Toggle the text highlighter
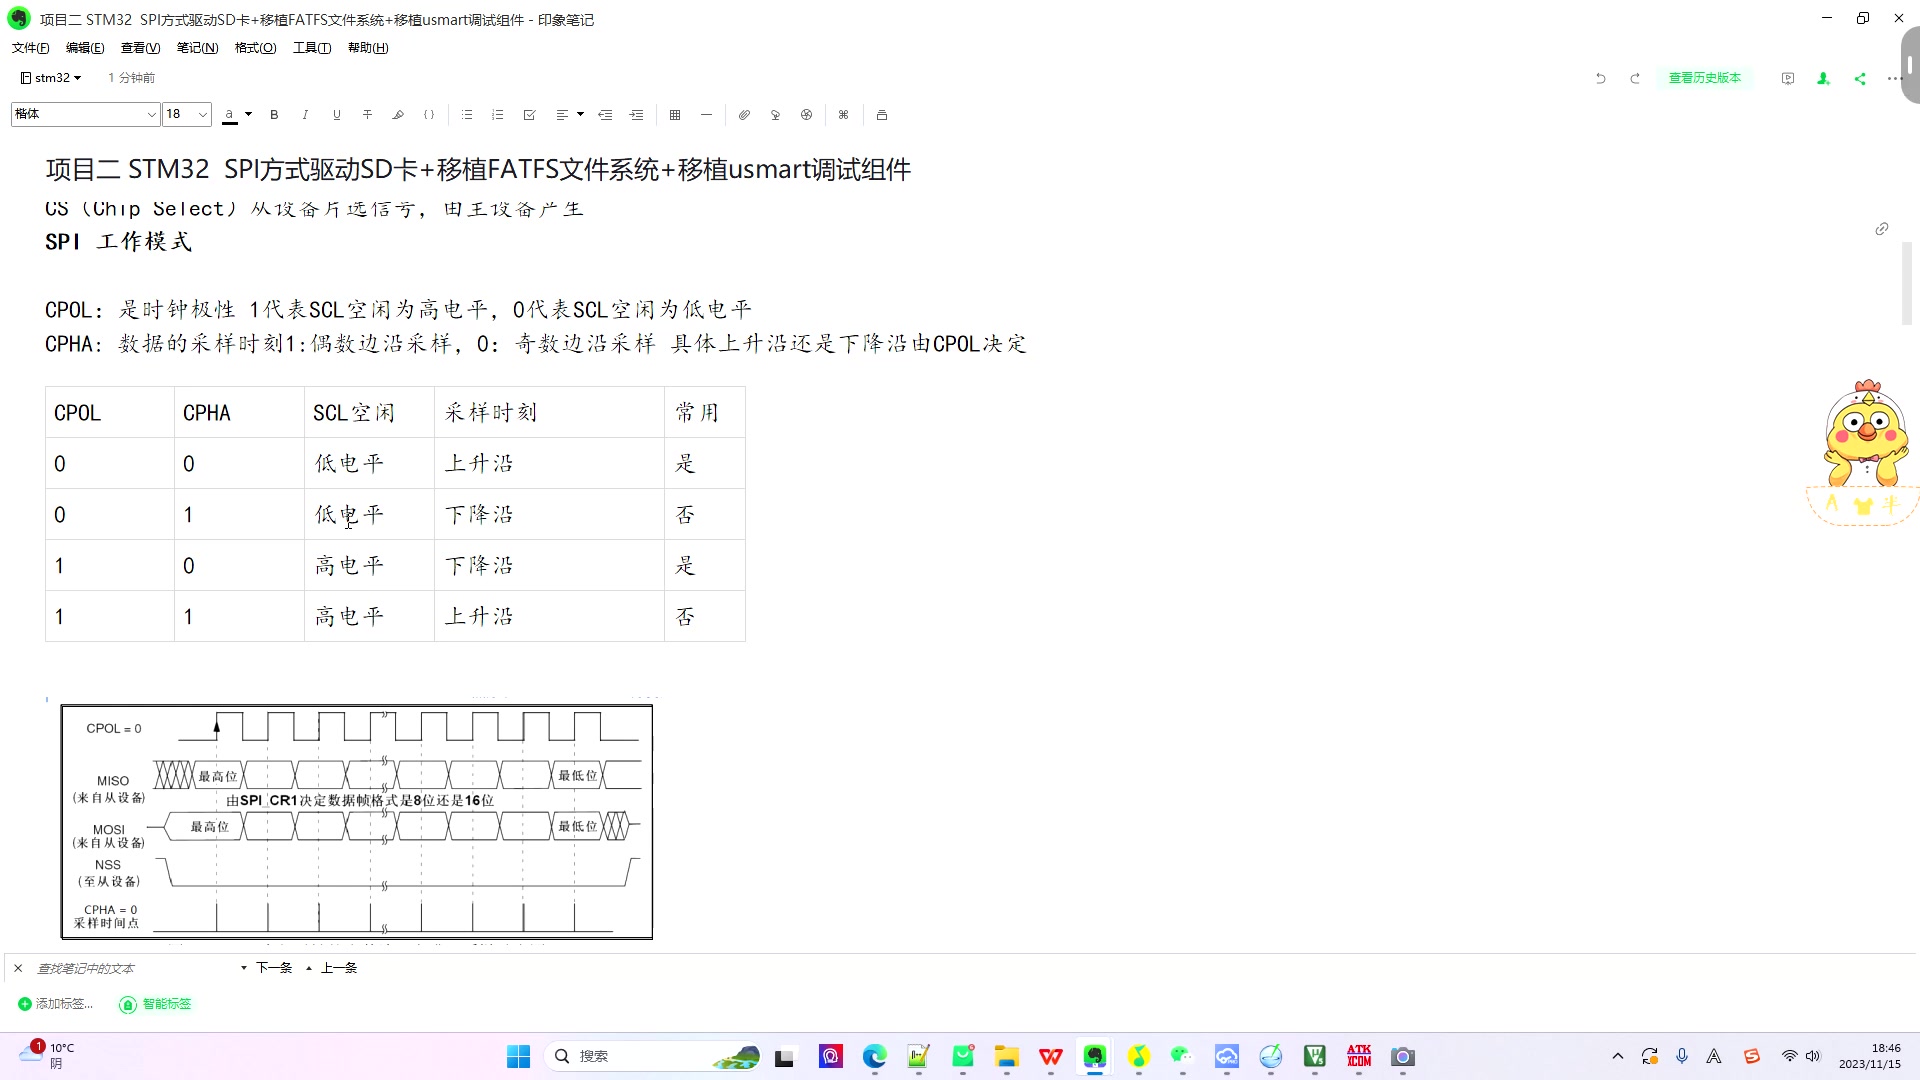This screenshot has height=1080, width=1920. pos(398,115)
